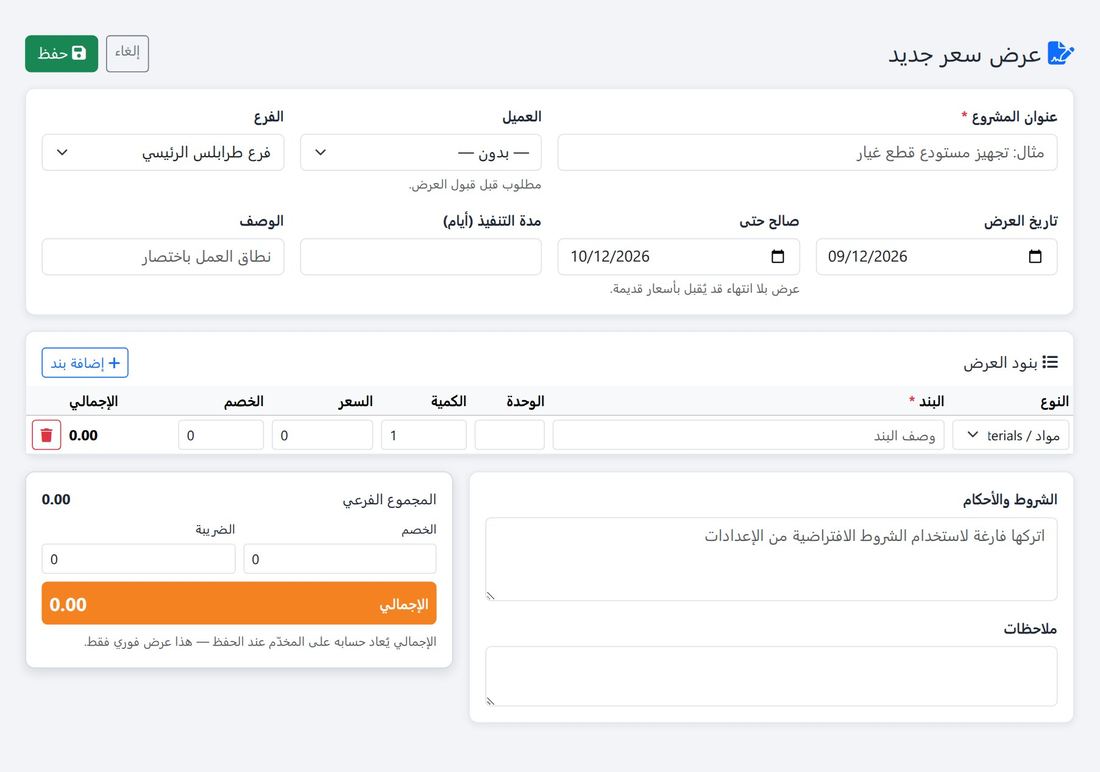Screen dimensions: 1100x772
Task: Click the item row total 0.00
Action: pos(83,435)
